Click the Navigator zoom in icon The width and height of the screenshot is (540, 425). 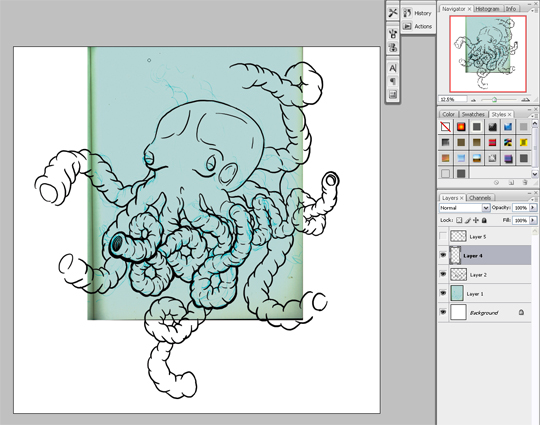[x=526, y=100]
